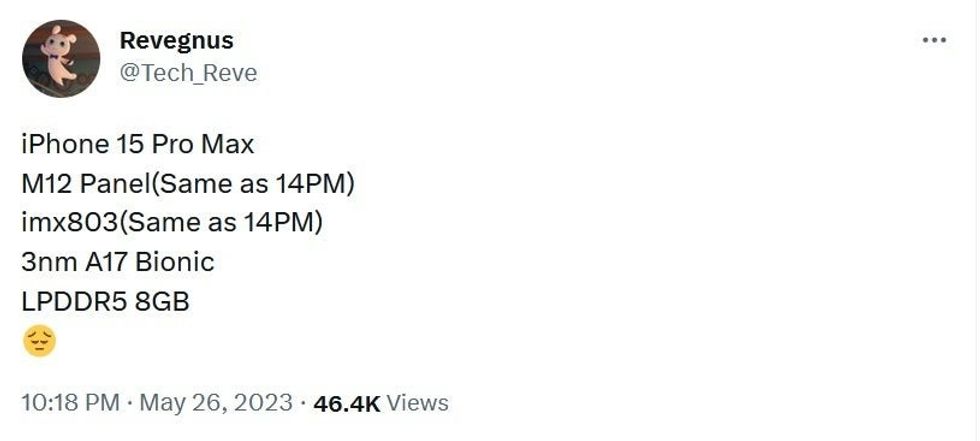This screenshot has width=980, height=441.
Task: Click the dot separator before the view count
Action: point(302,403)
